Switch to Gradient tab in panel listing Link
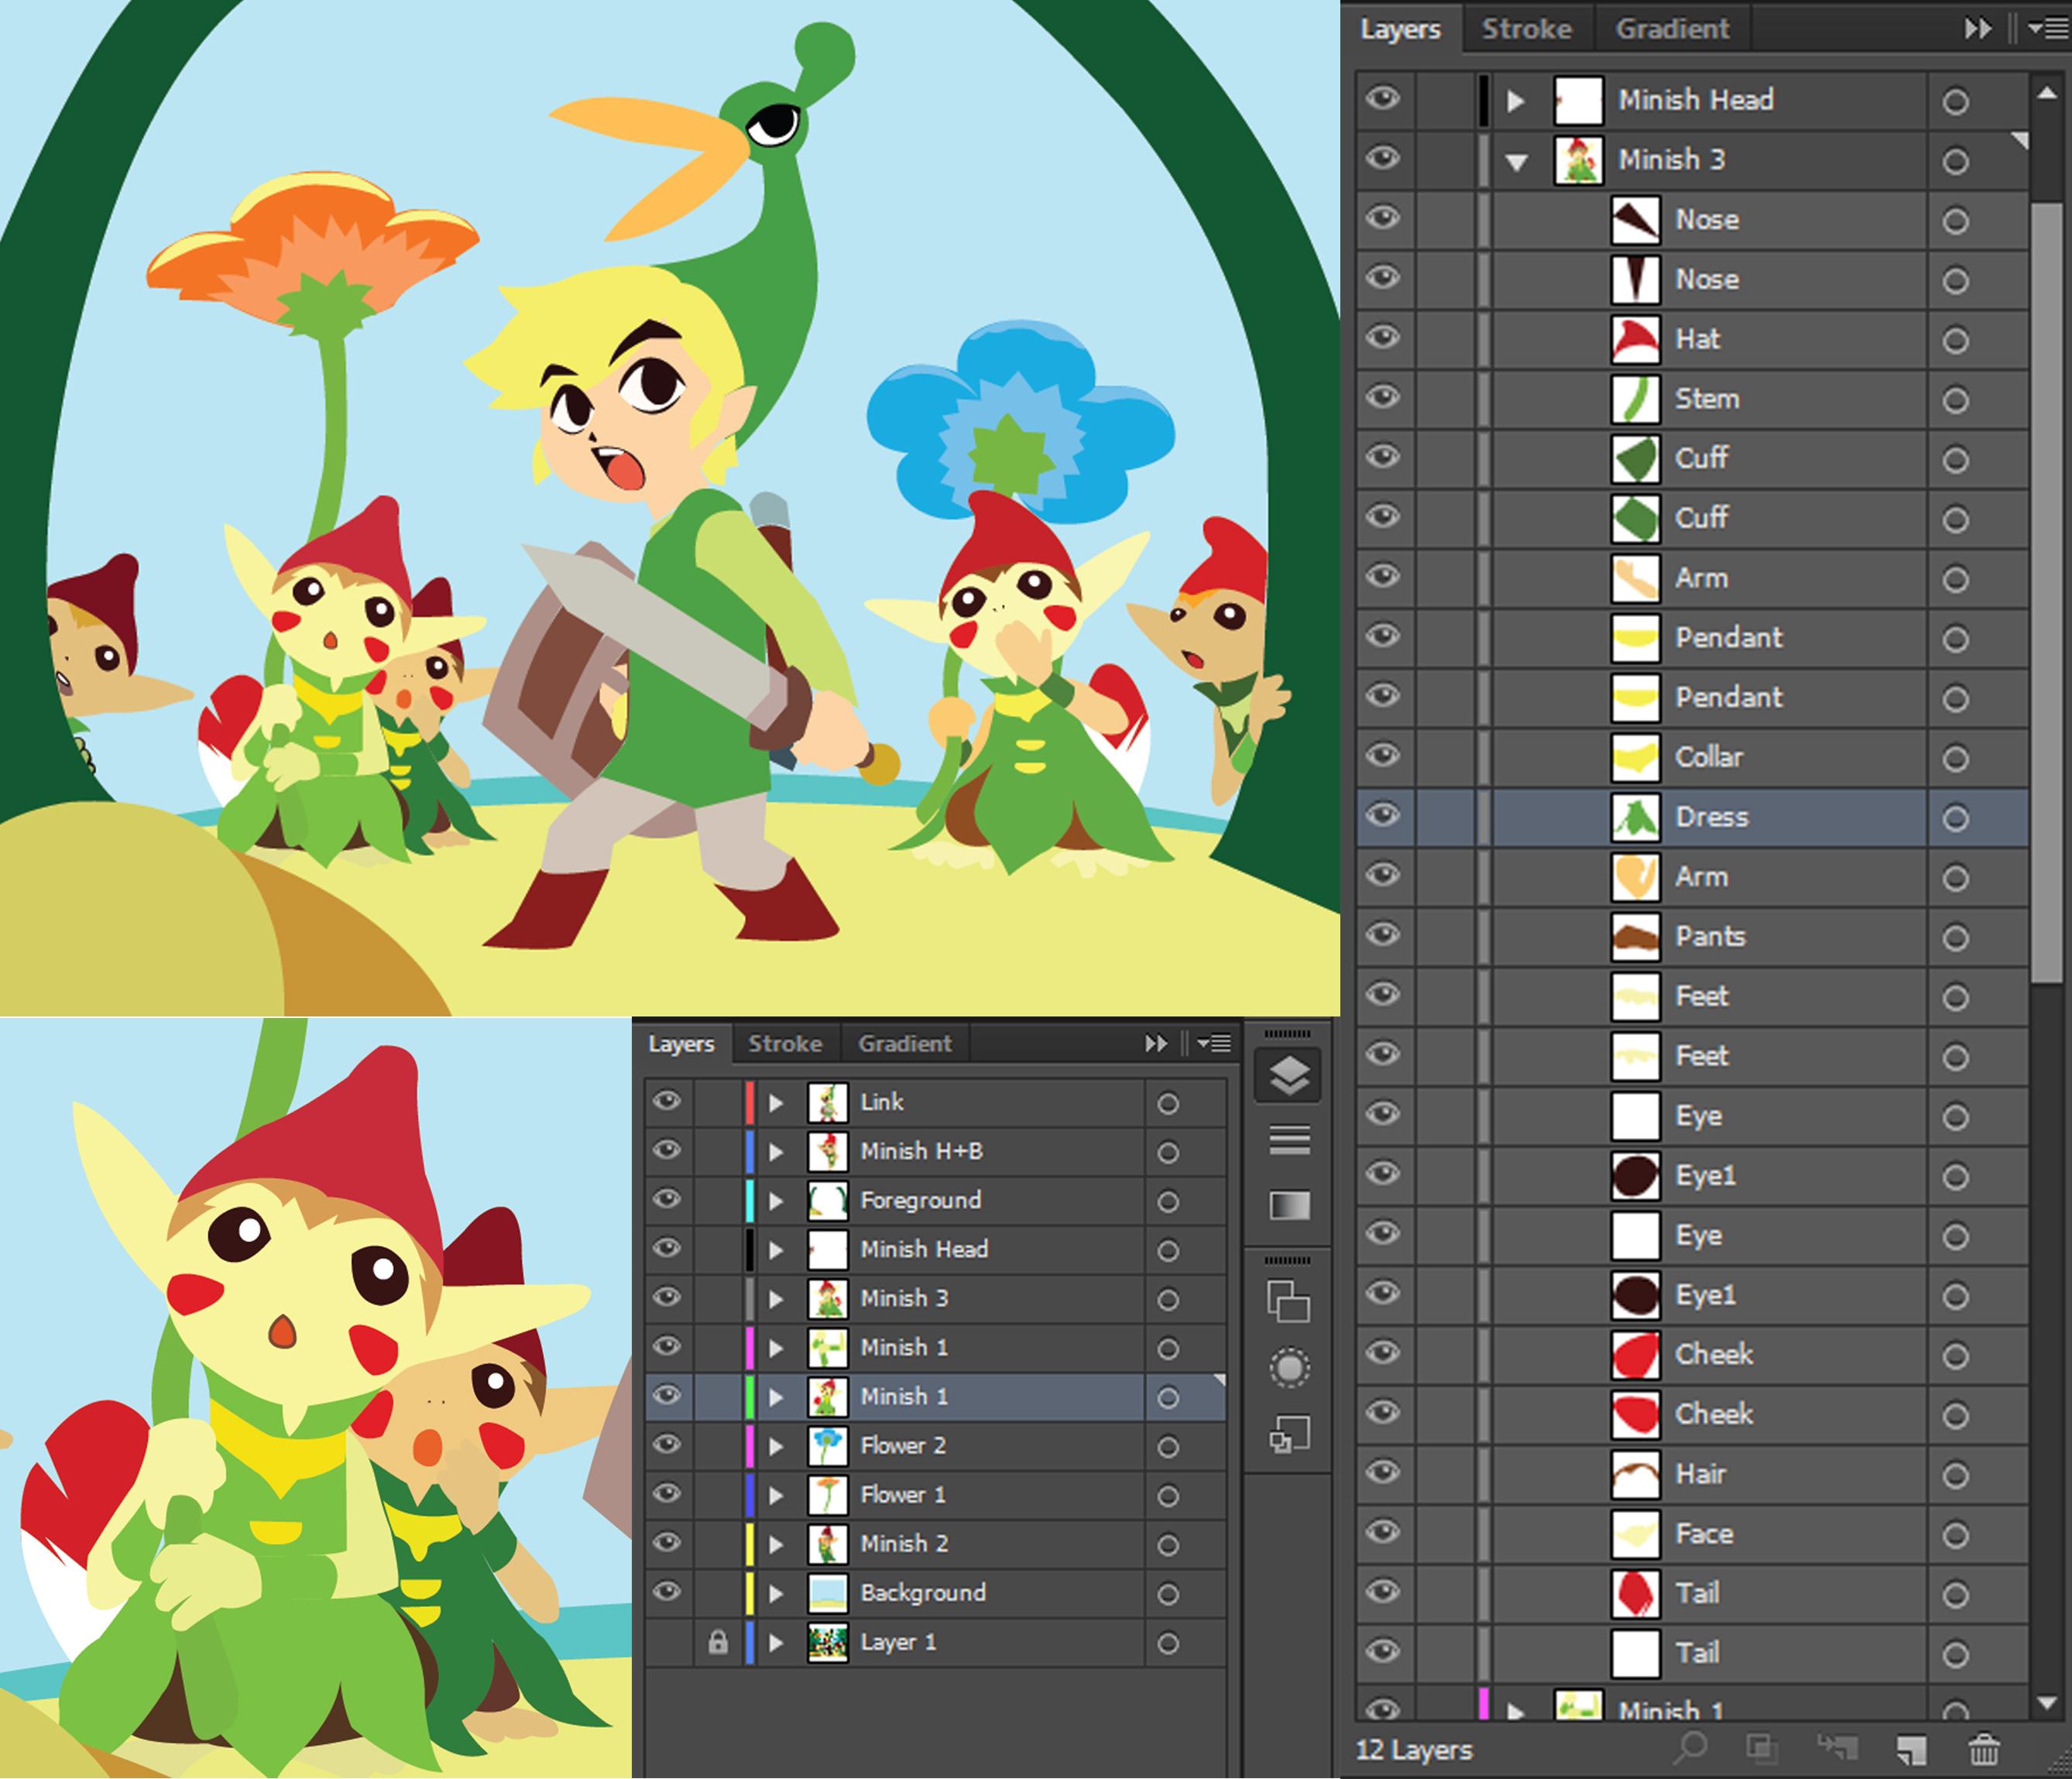This screenshot has height=1779, width=2072. pyautogui.click(x=904, y=1043)
